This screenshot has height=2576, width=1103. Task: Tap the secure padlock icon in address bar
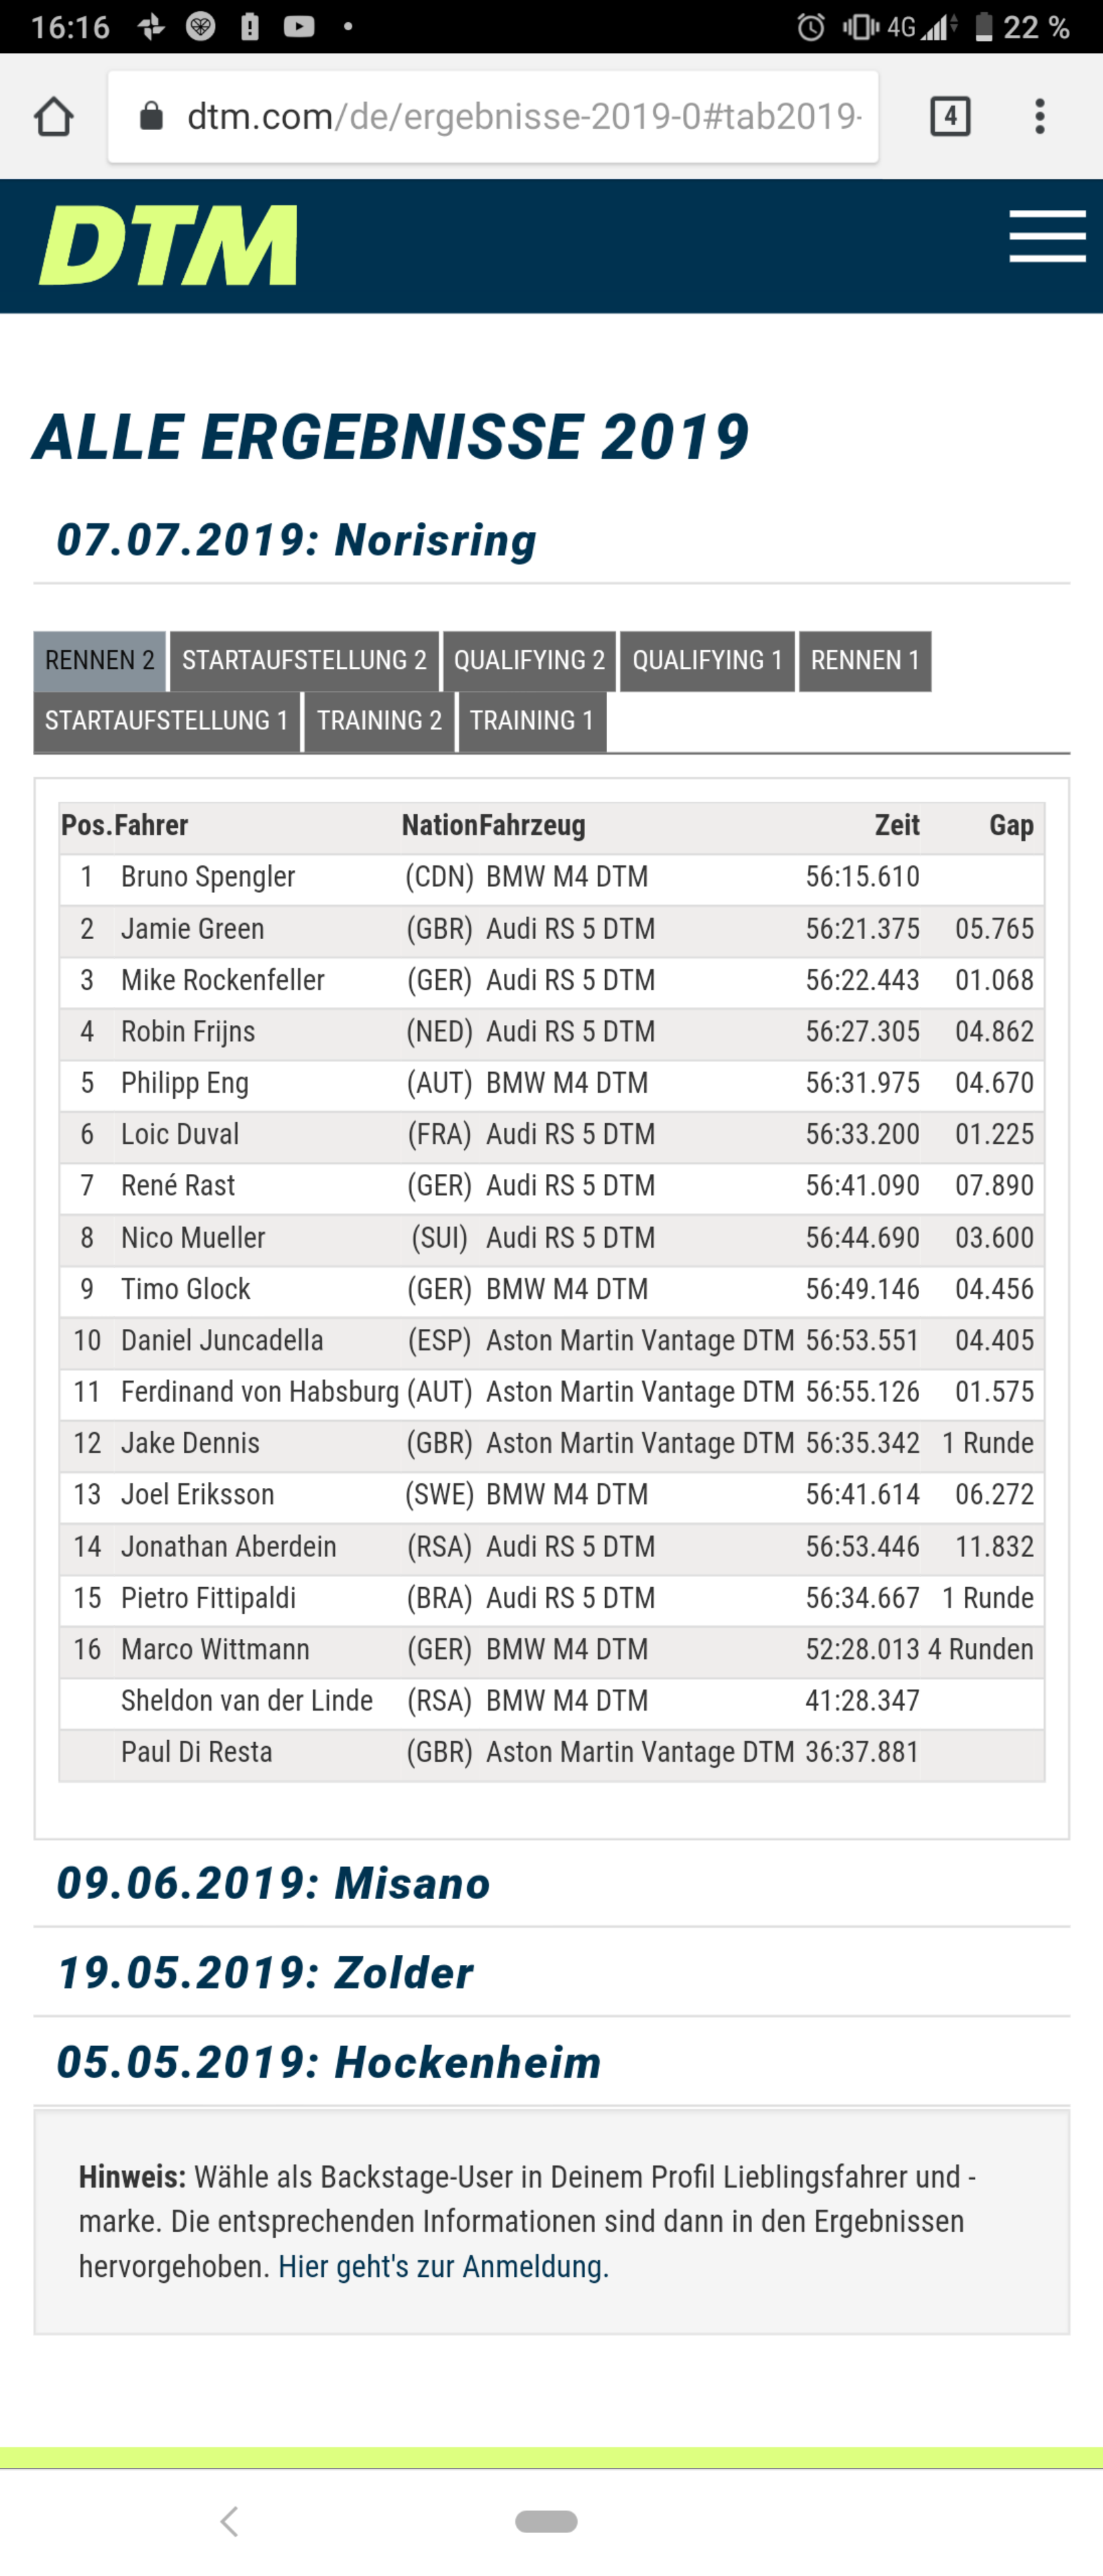pyautogui.click(x=151, y=117)
